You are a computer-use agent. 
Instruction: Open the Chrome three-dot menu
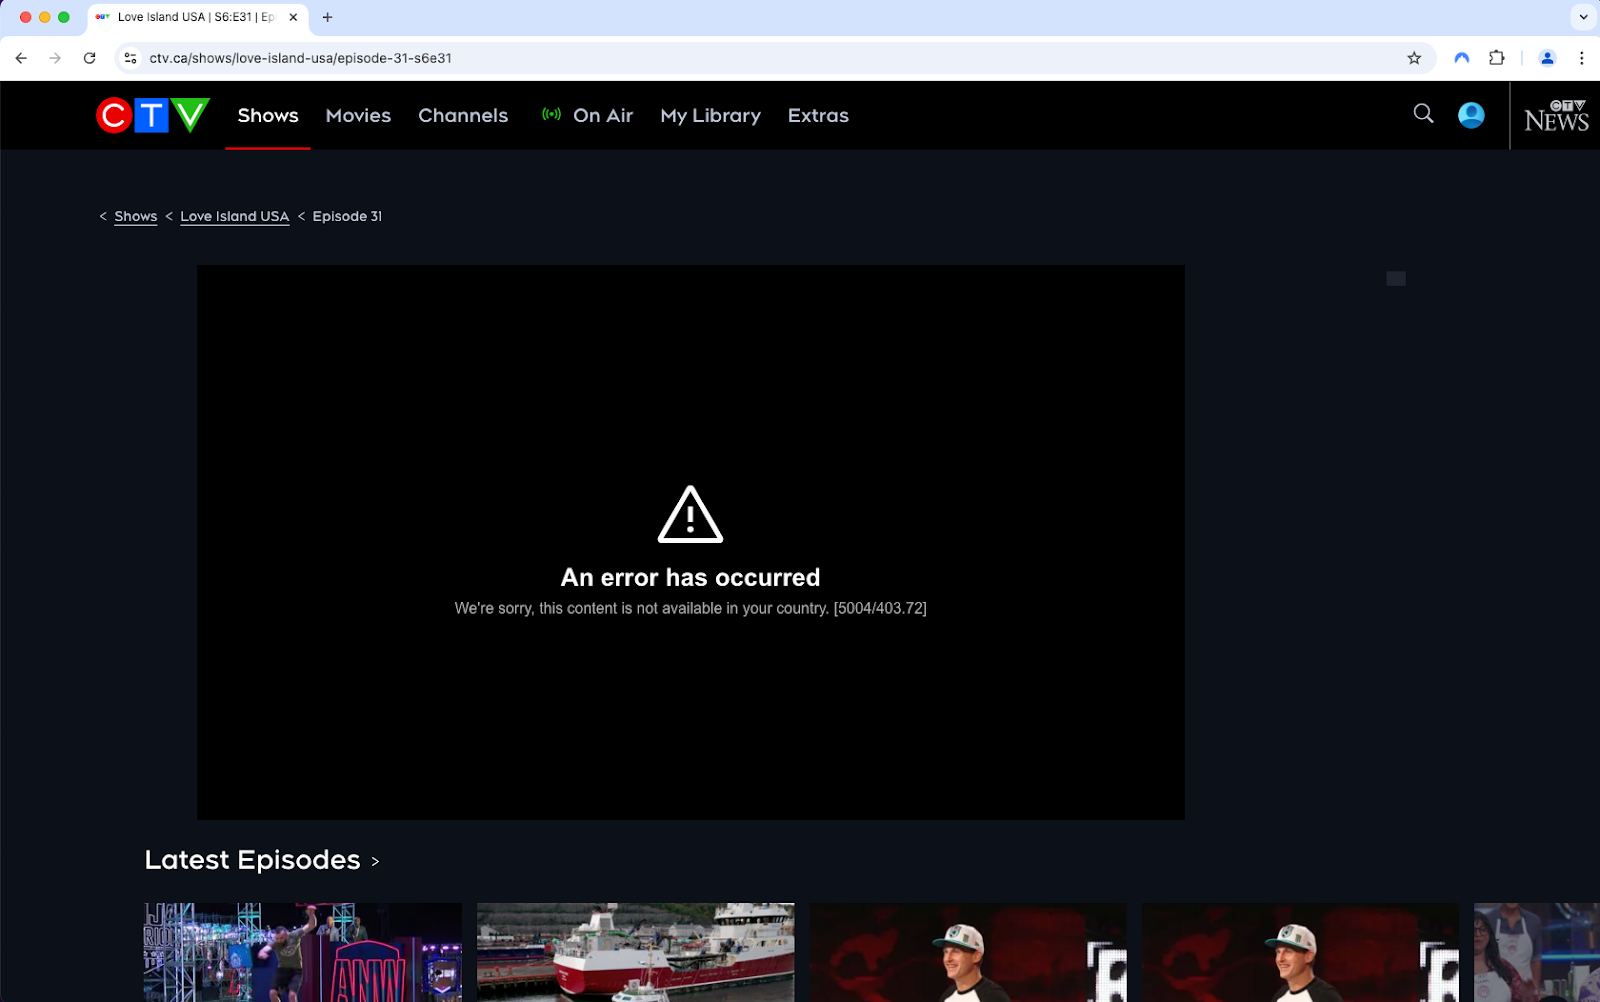(x=1581, y=58)
